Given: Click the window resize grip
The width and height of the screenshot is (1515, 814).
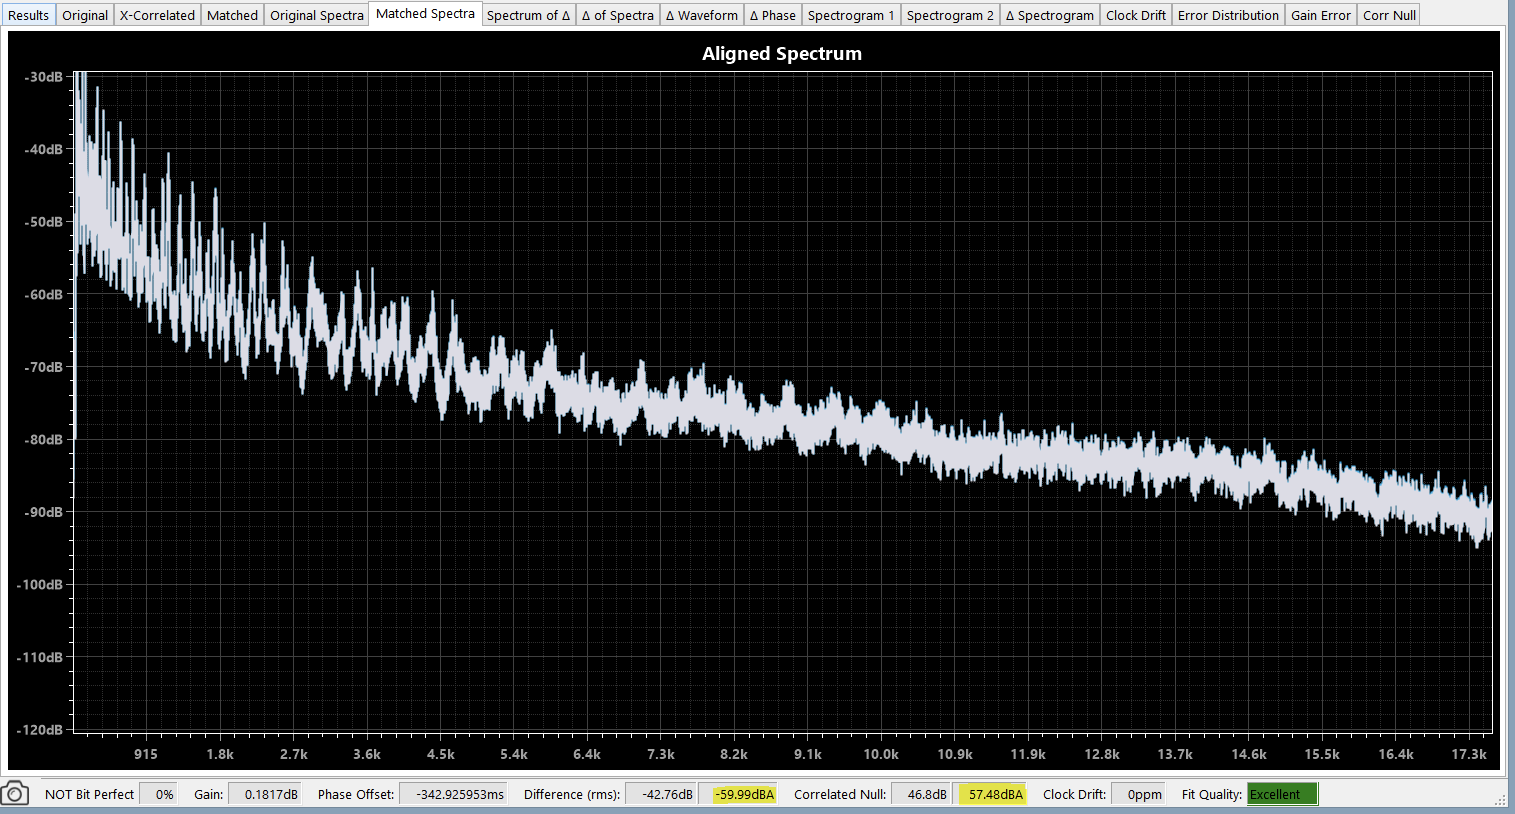Looking at the screenshot, I should (1501, 799).
